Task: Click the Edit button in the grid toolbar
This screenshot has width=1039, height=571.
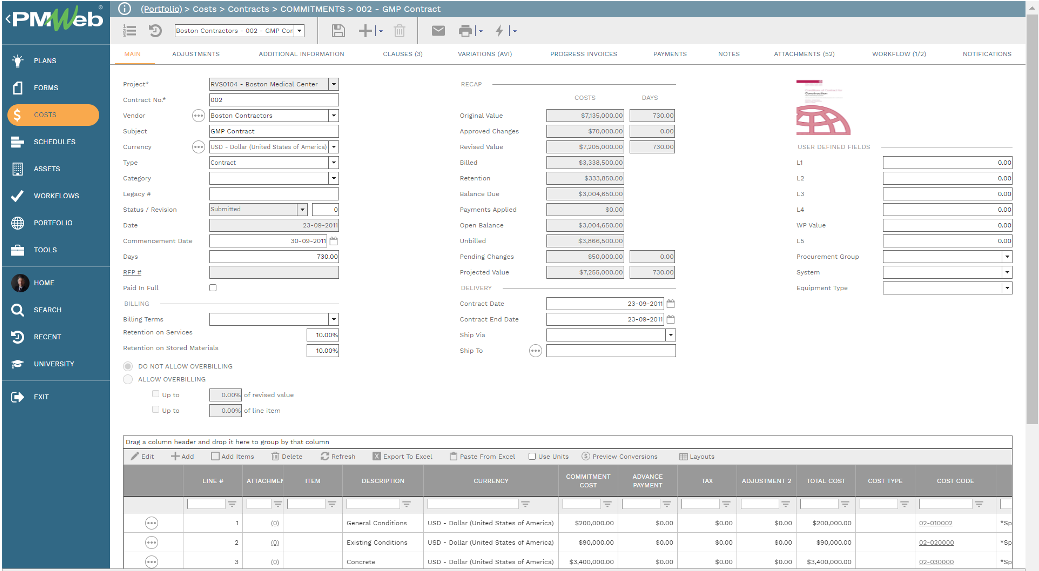Action: click(142, 456)
